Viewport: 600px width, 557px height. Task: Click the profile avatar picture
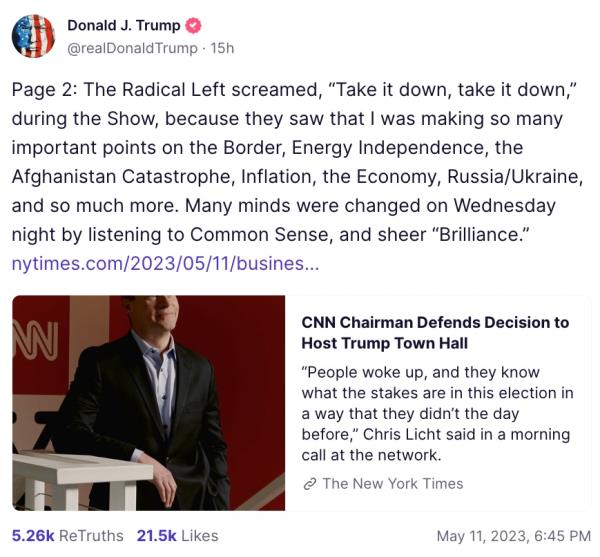pyautogui.click(x=33, y=36)
